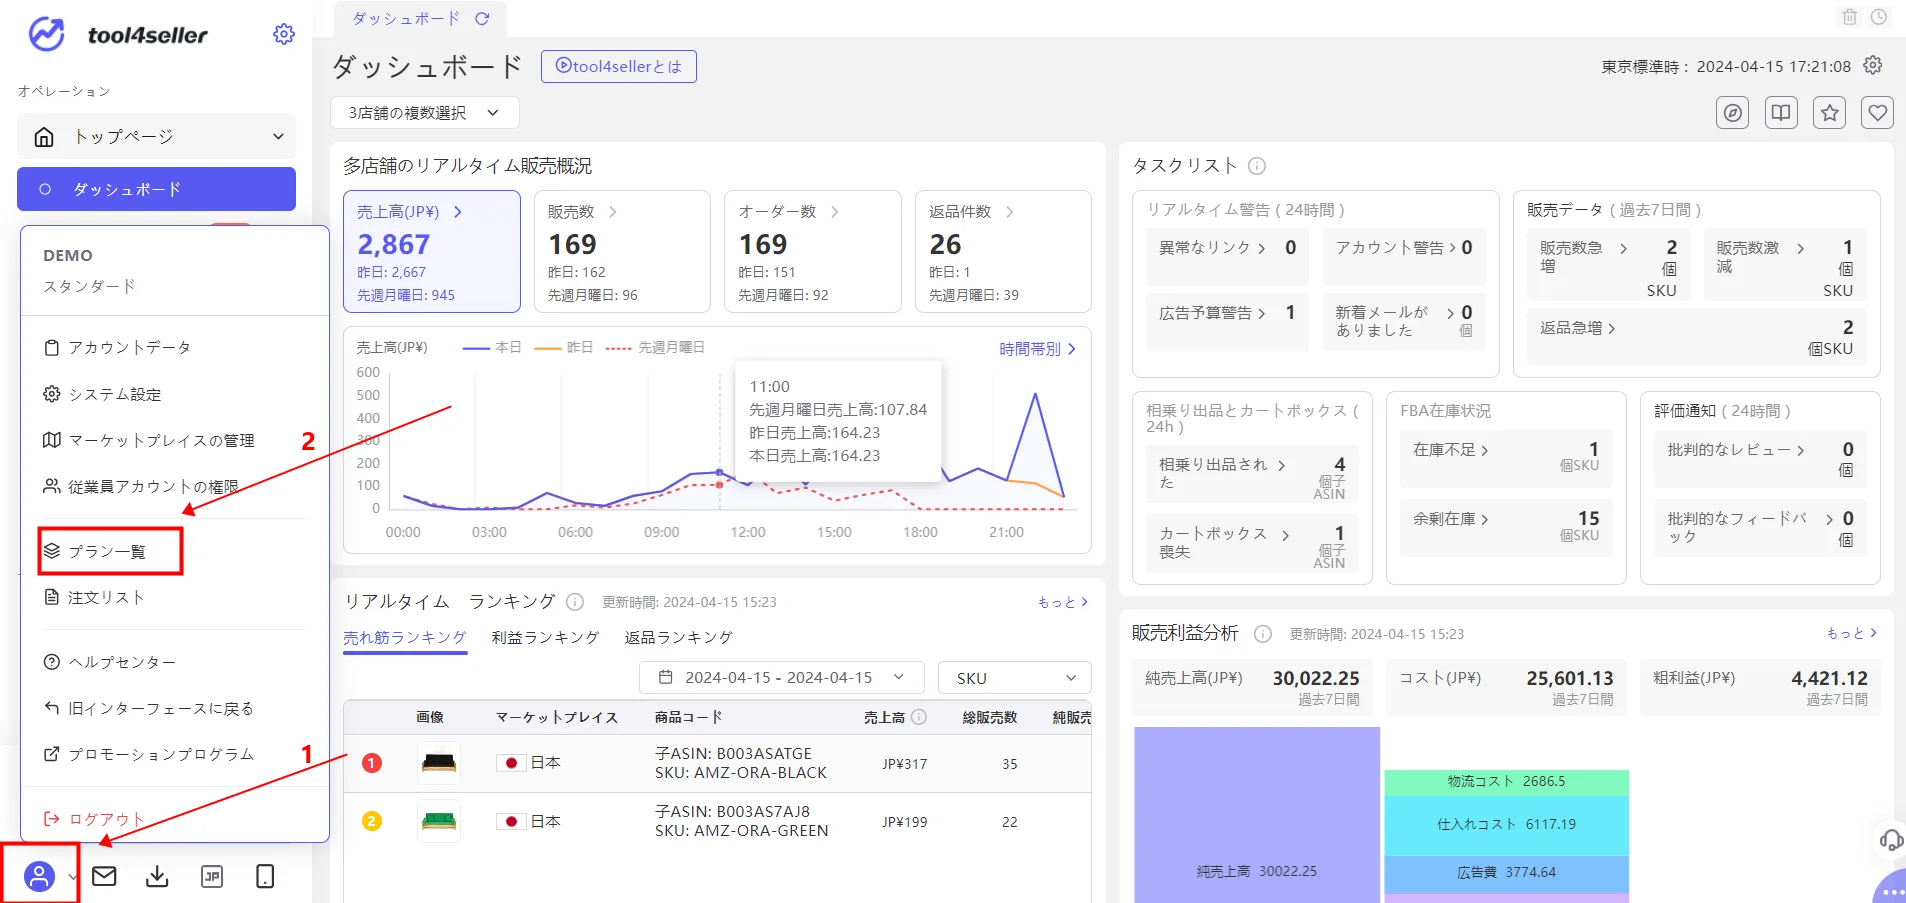Click the JP language icon
Viewport: 1906px width, 903px height.
pos(212,877)
